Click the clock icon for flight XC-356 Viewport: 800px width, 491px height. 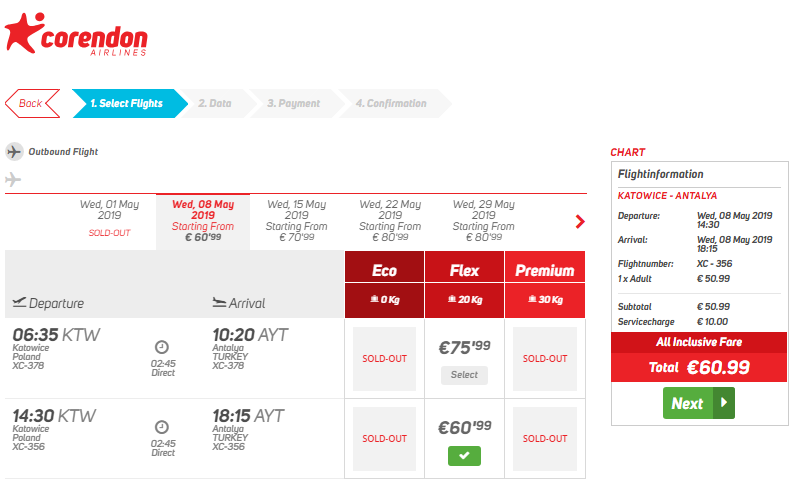(x=162, y=427)
